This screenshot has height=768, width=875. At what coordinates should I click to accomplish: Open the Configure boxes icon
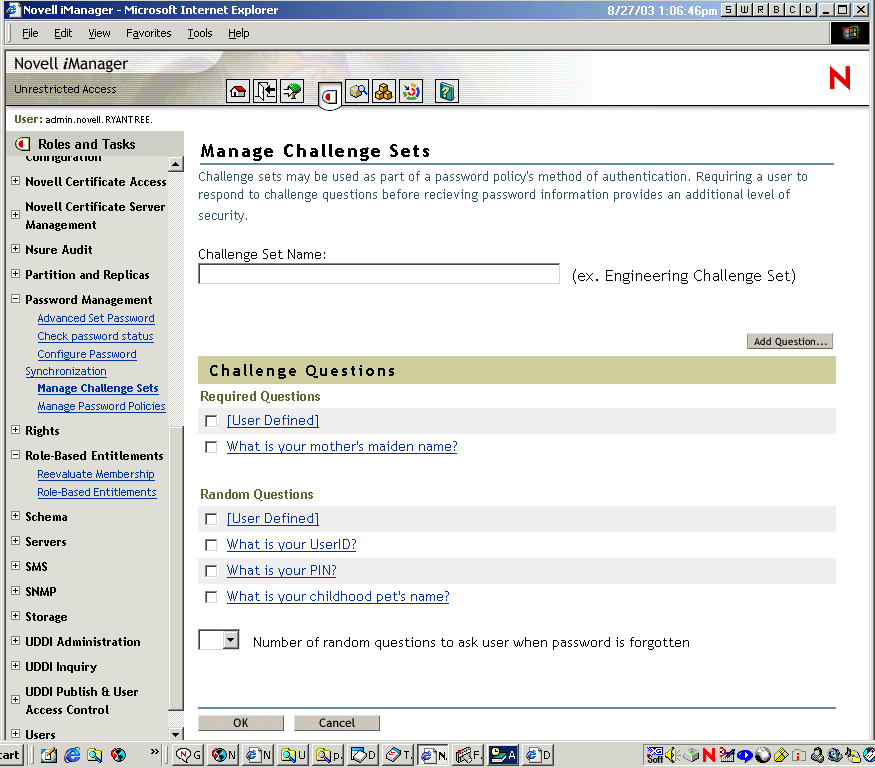click(384, 91)
